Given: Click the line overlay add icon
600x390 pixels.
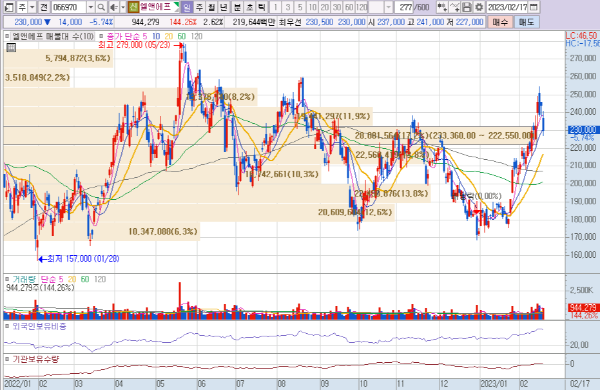Looking at the screenshot, I should point(454,7).
